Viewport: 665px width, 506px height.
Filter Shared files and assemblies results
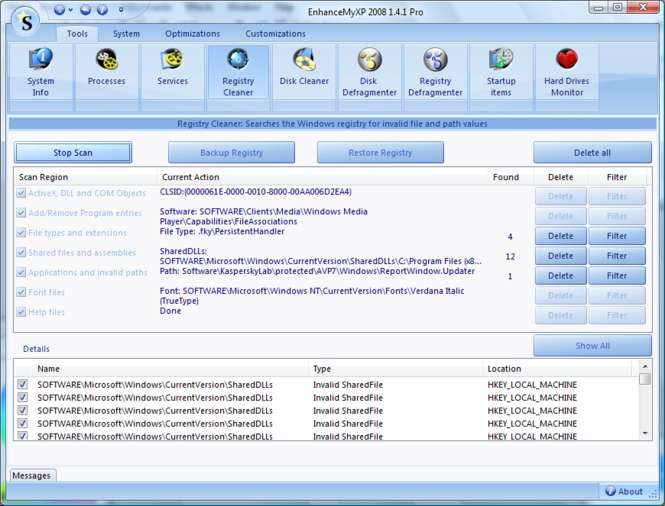coord(617,256)
